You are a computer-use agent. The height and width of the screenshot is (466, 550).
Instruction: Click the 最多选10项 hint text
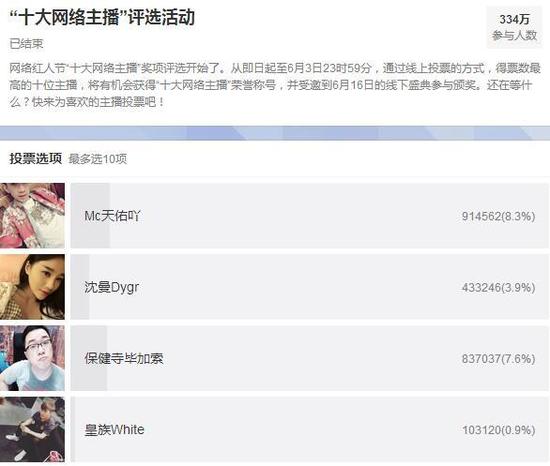98,159
